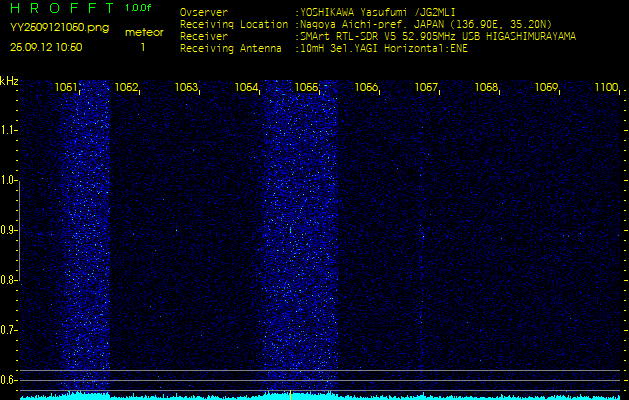Click the 1051 time marker
Viewport: 629px width, 400px height.
click(66, 87)
